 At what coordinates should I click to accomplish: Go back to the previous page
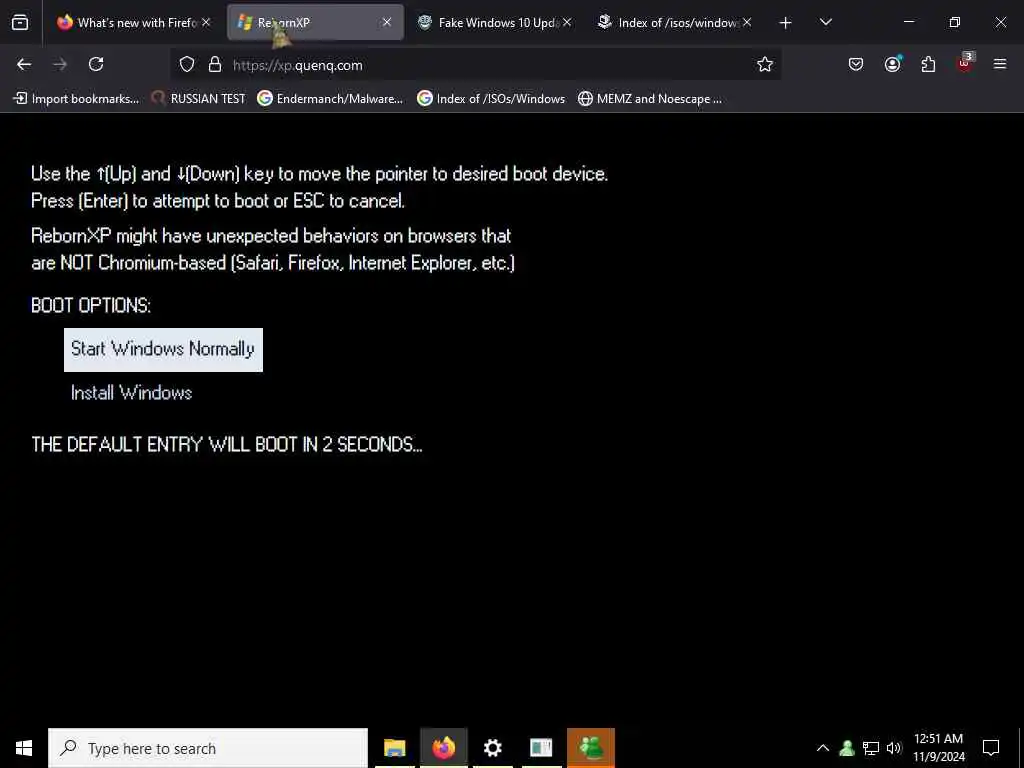pos(24,64)
